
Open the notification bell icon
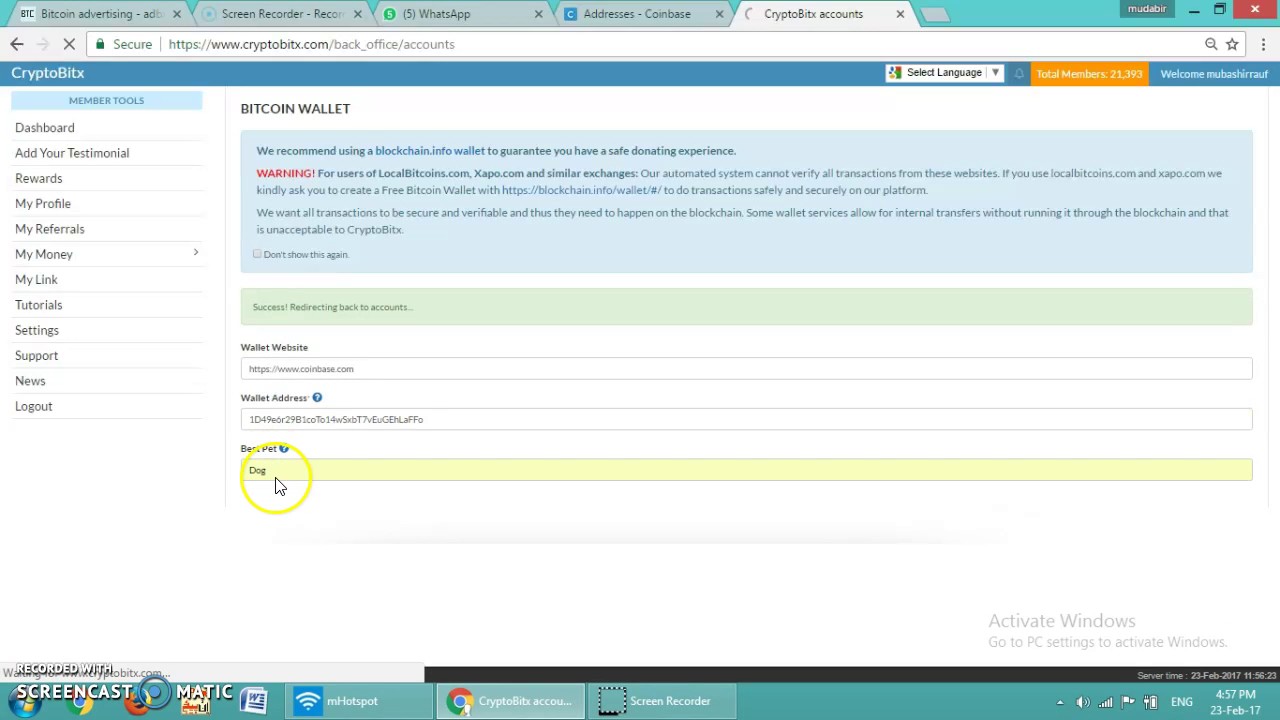pyautogui.click(x=1019, y=73)
